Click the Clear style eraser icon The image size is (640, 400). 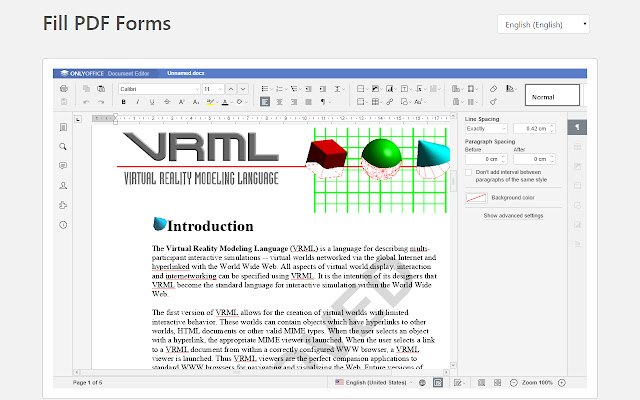493,89
